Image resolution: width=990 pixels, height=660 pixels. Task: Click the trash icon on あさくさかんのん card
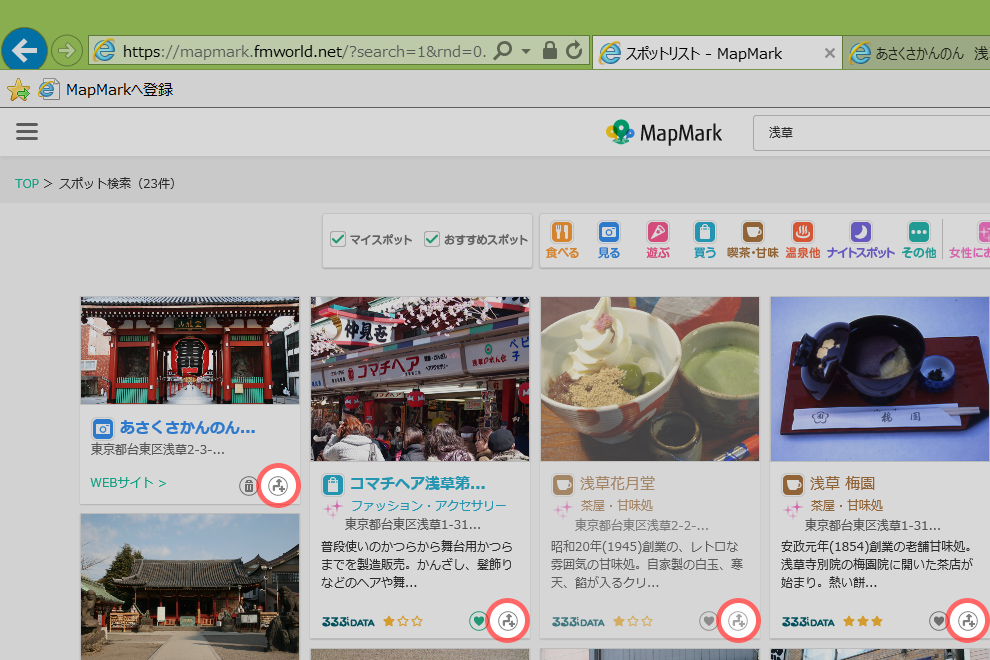248,487
